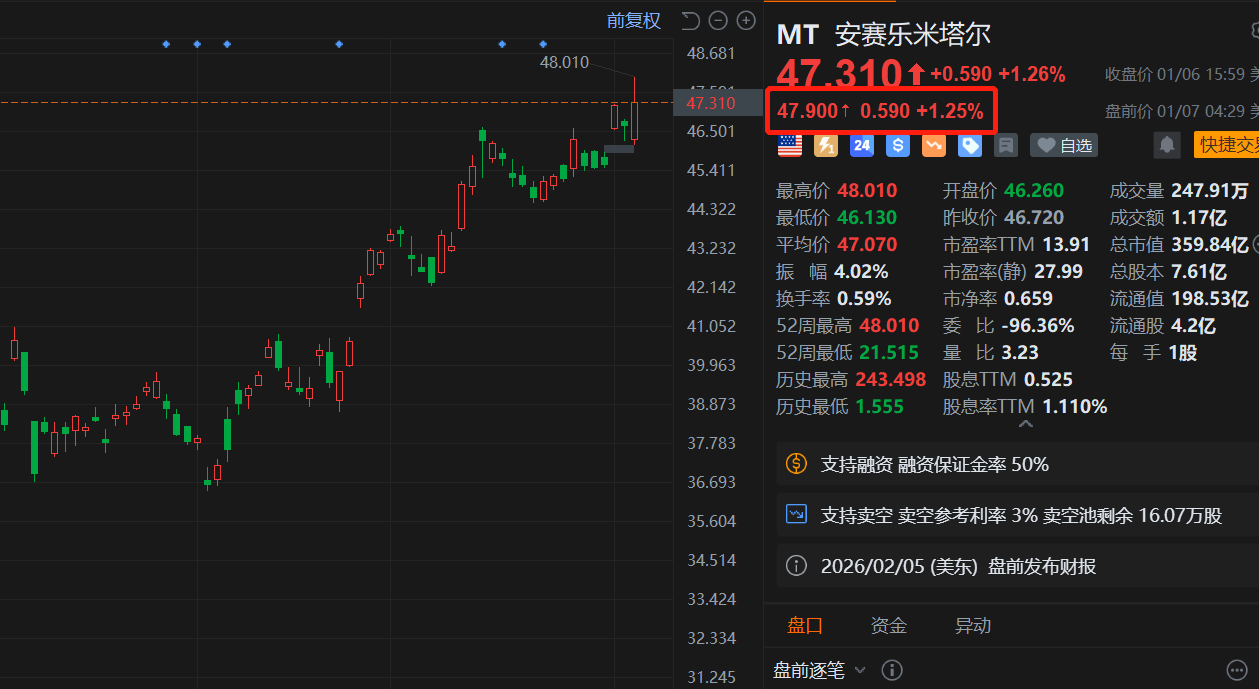
Task: Click the 历史最高 243.498 value
Action: point(892,379)
